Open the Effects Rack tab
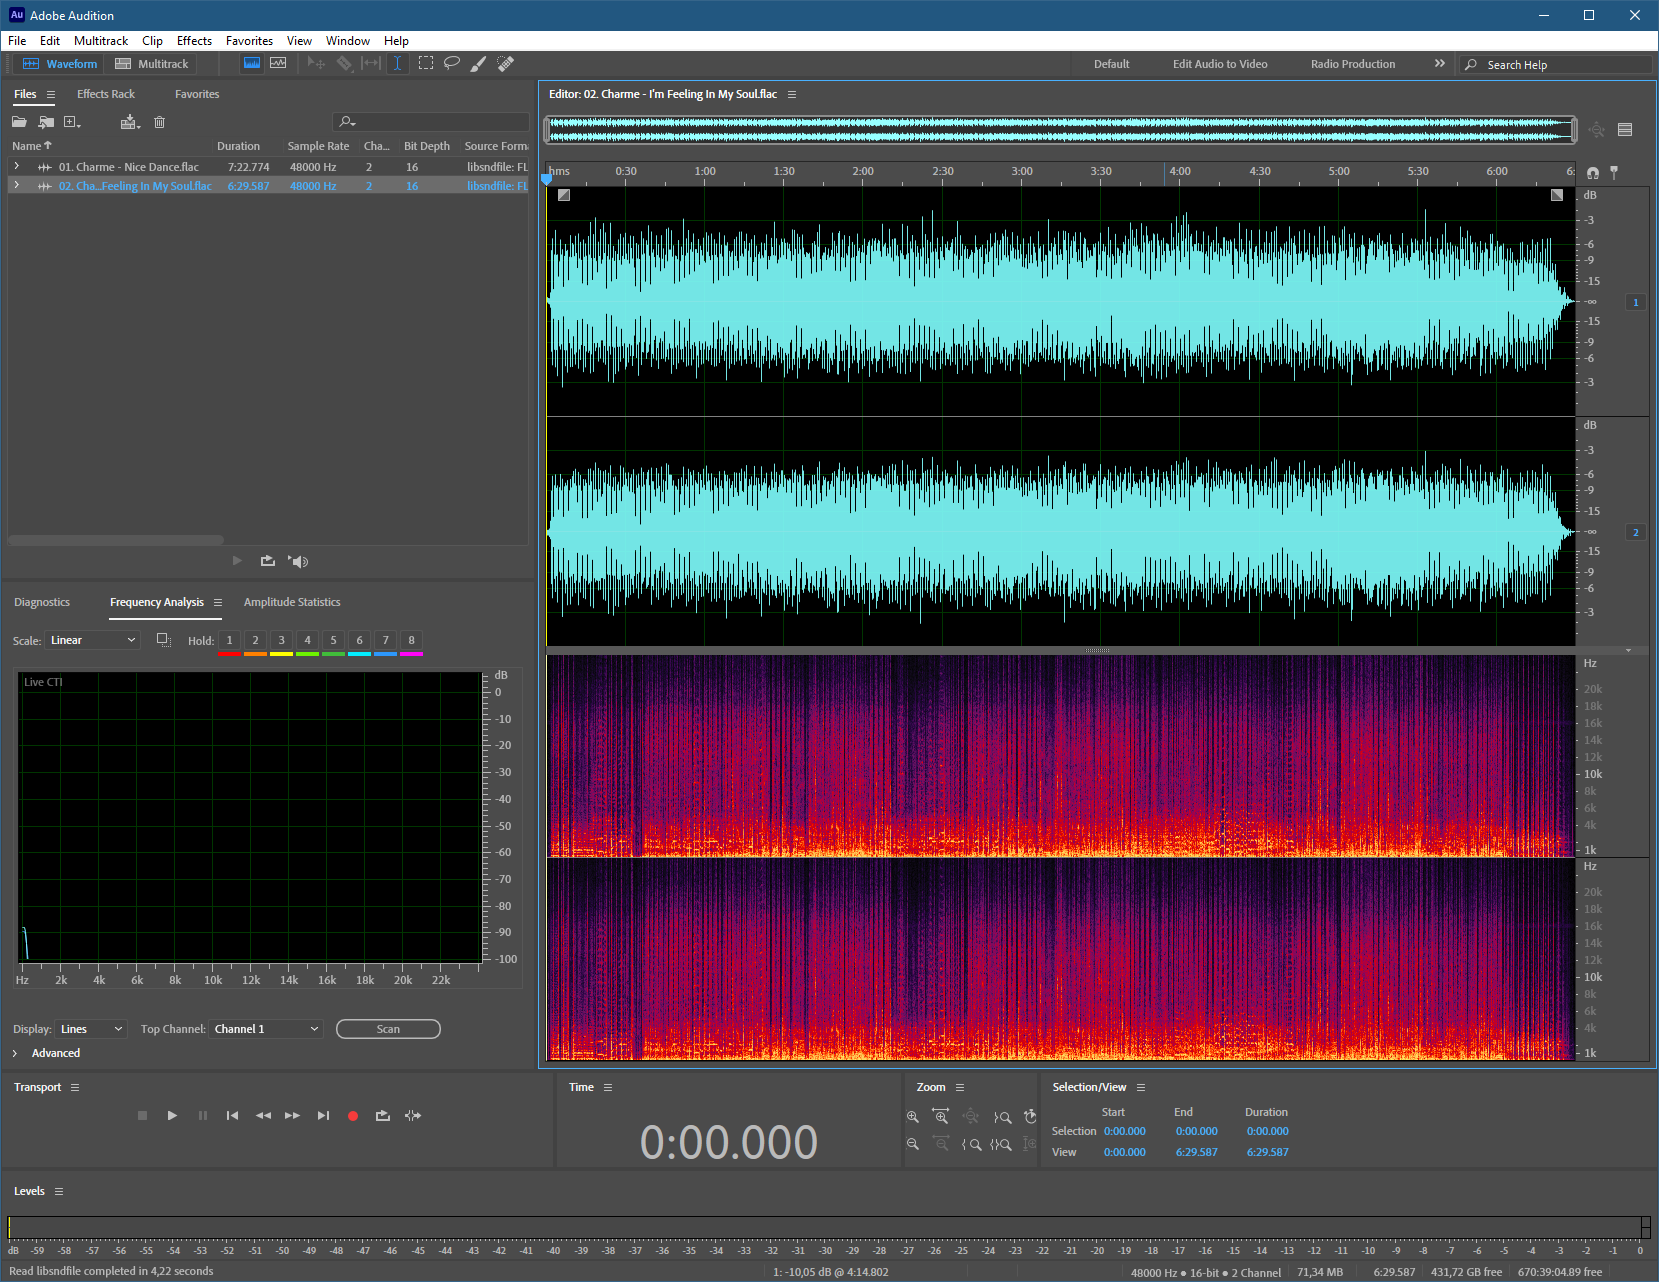1659x1282 pixels. click(106, 94)
